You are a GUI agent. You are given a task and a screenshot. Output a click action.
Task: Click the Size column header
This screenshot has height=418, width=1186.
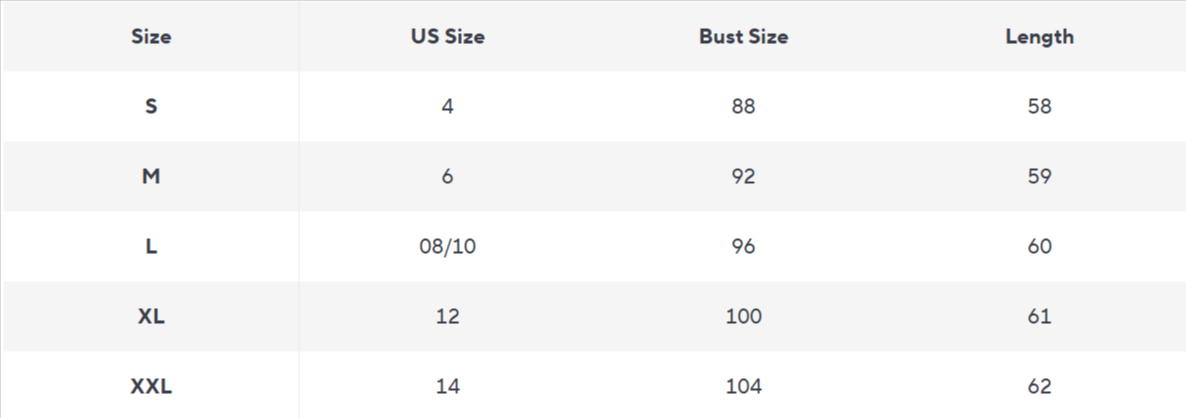151,37
